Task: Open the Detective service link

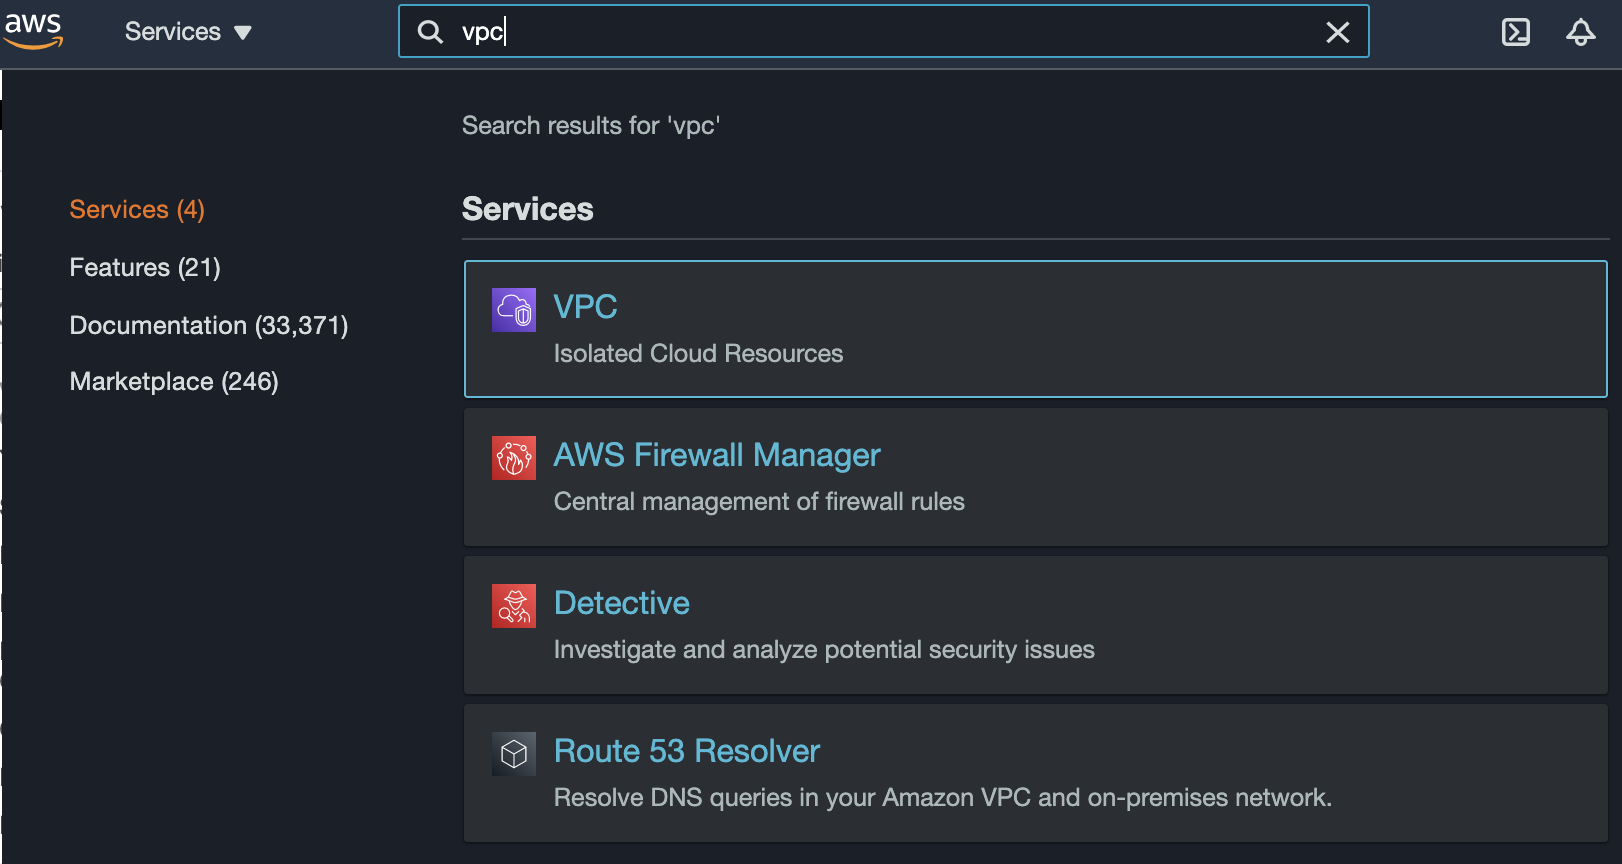Action: [x=621, y=603]
